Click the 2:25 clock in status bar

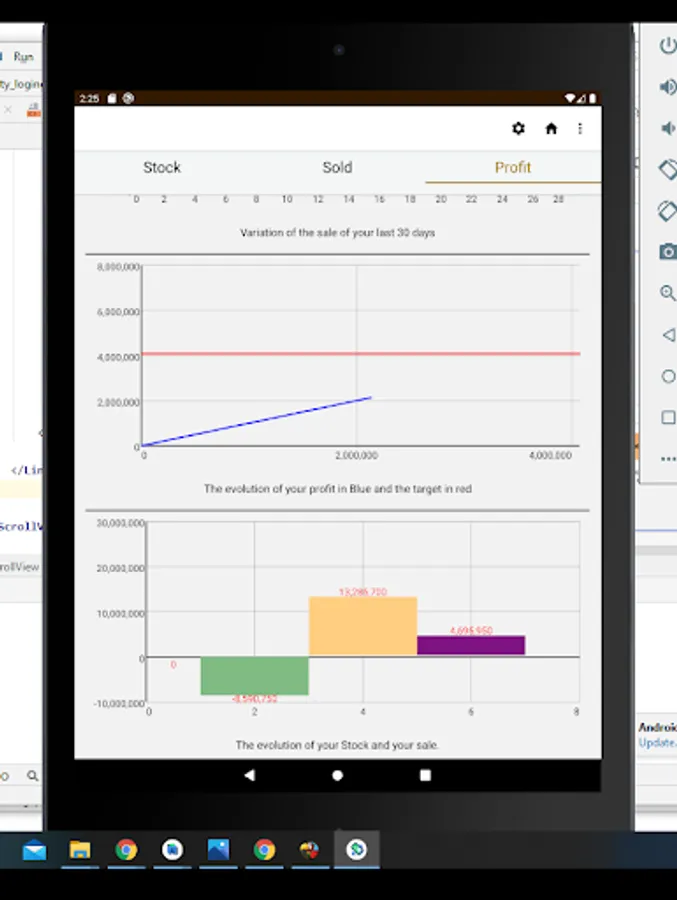89,99
